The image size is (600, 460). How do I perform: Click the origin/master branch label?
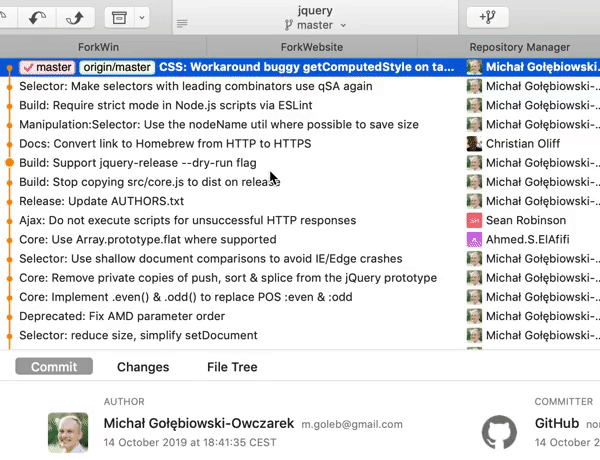117,67
